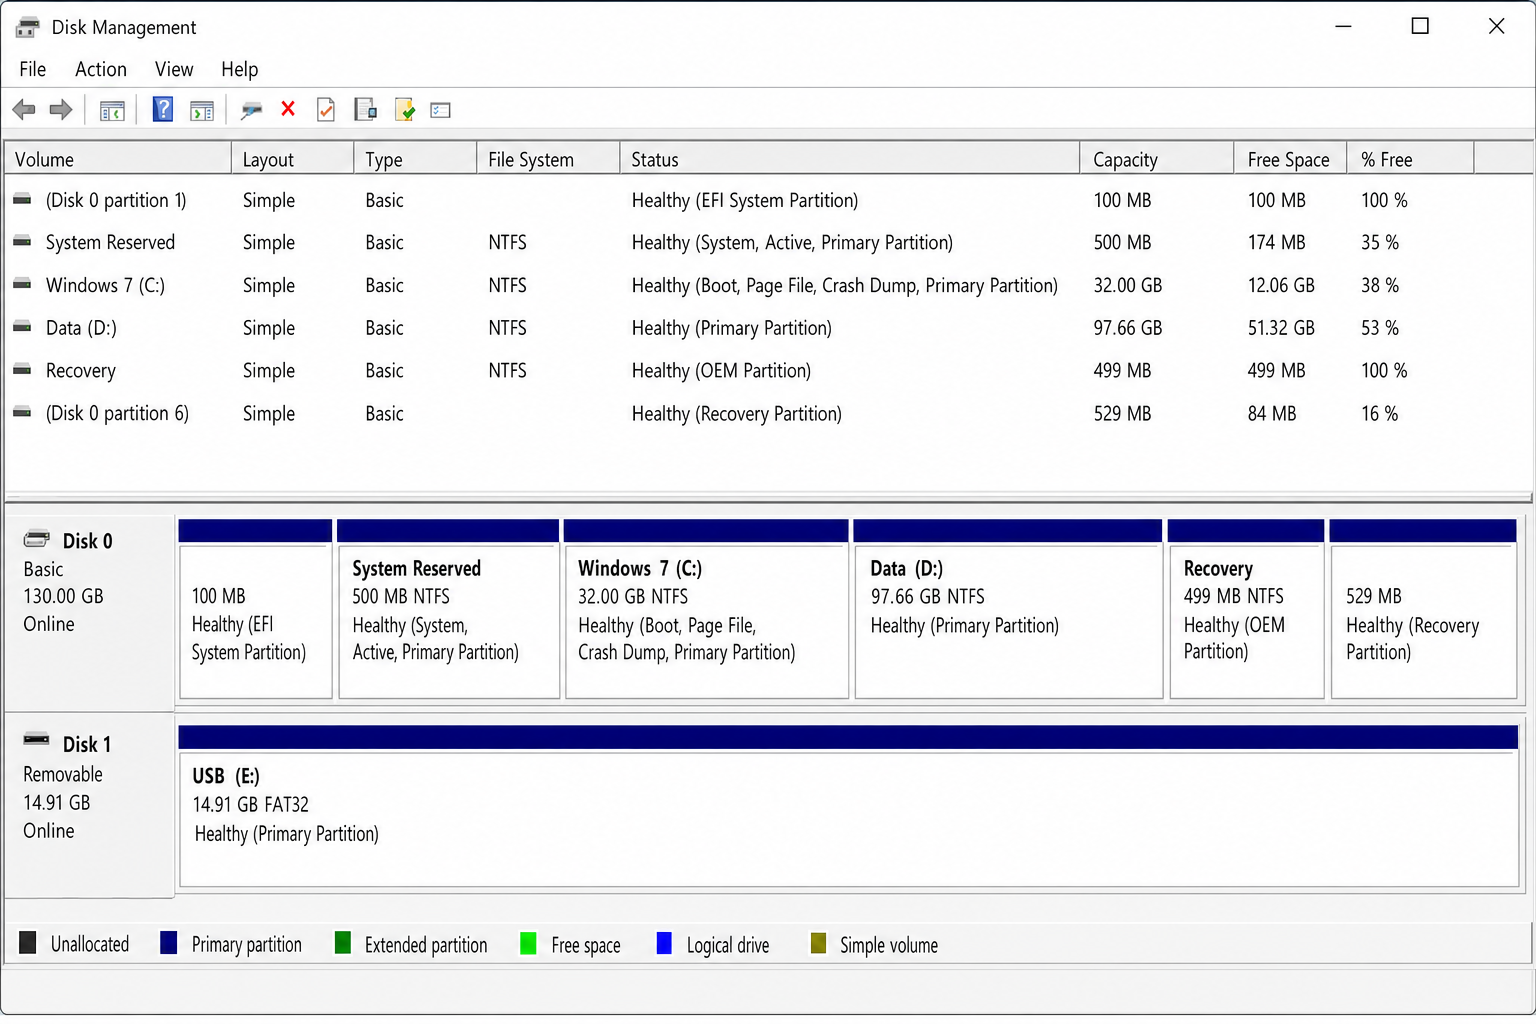Select the Windows 7 (C:) partition block
Viewport: 1536px width, 1024px height.
pos(706,609)
